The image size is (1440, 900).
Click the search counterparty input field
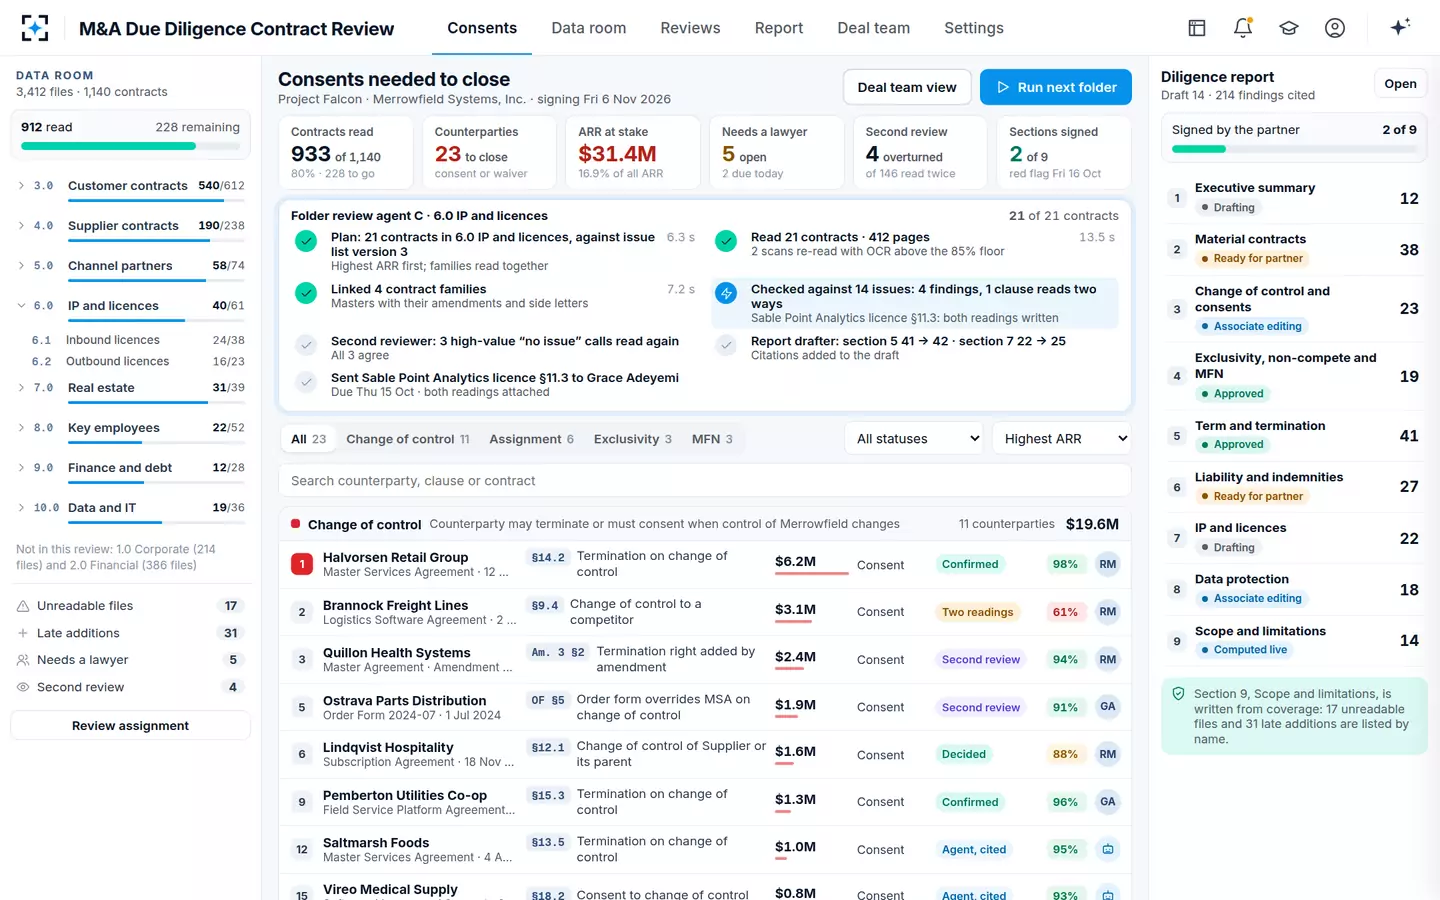click(705, 481)
